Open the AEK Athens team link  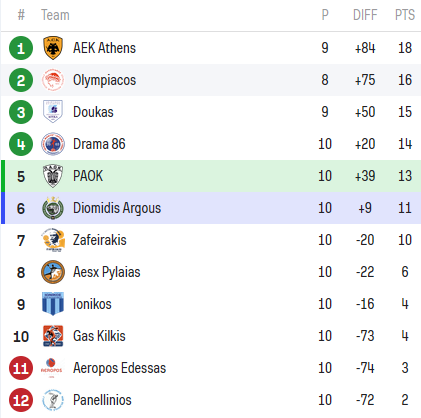click(x=104, y=48)
